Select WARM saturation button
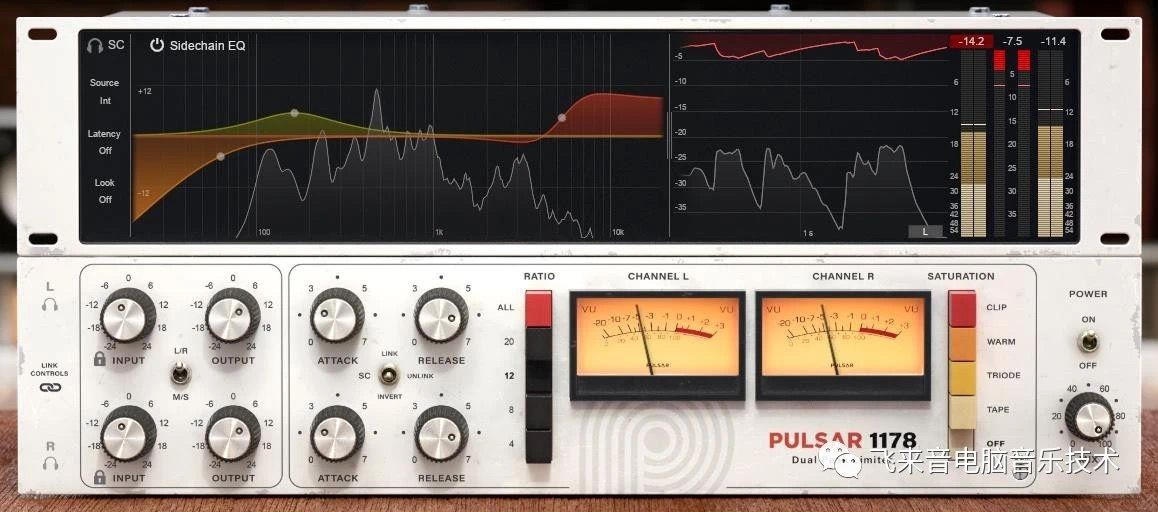The height and width of the screenshot is (512, 1158). 962,344
